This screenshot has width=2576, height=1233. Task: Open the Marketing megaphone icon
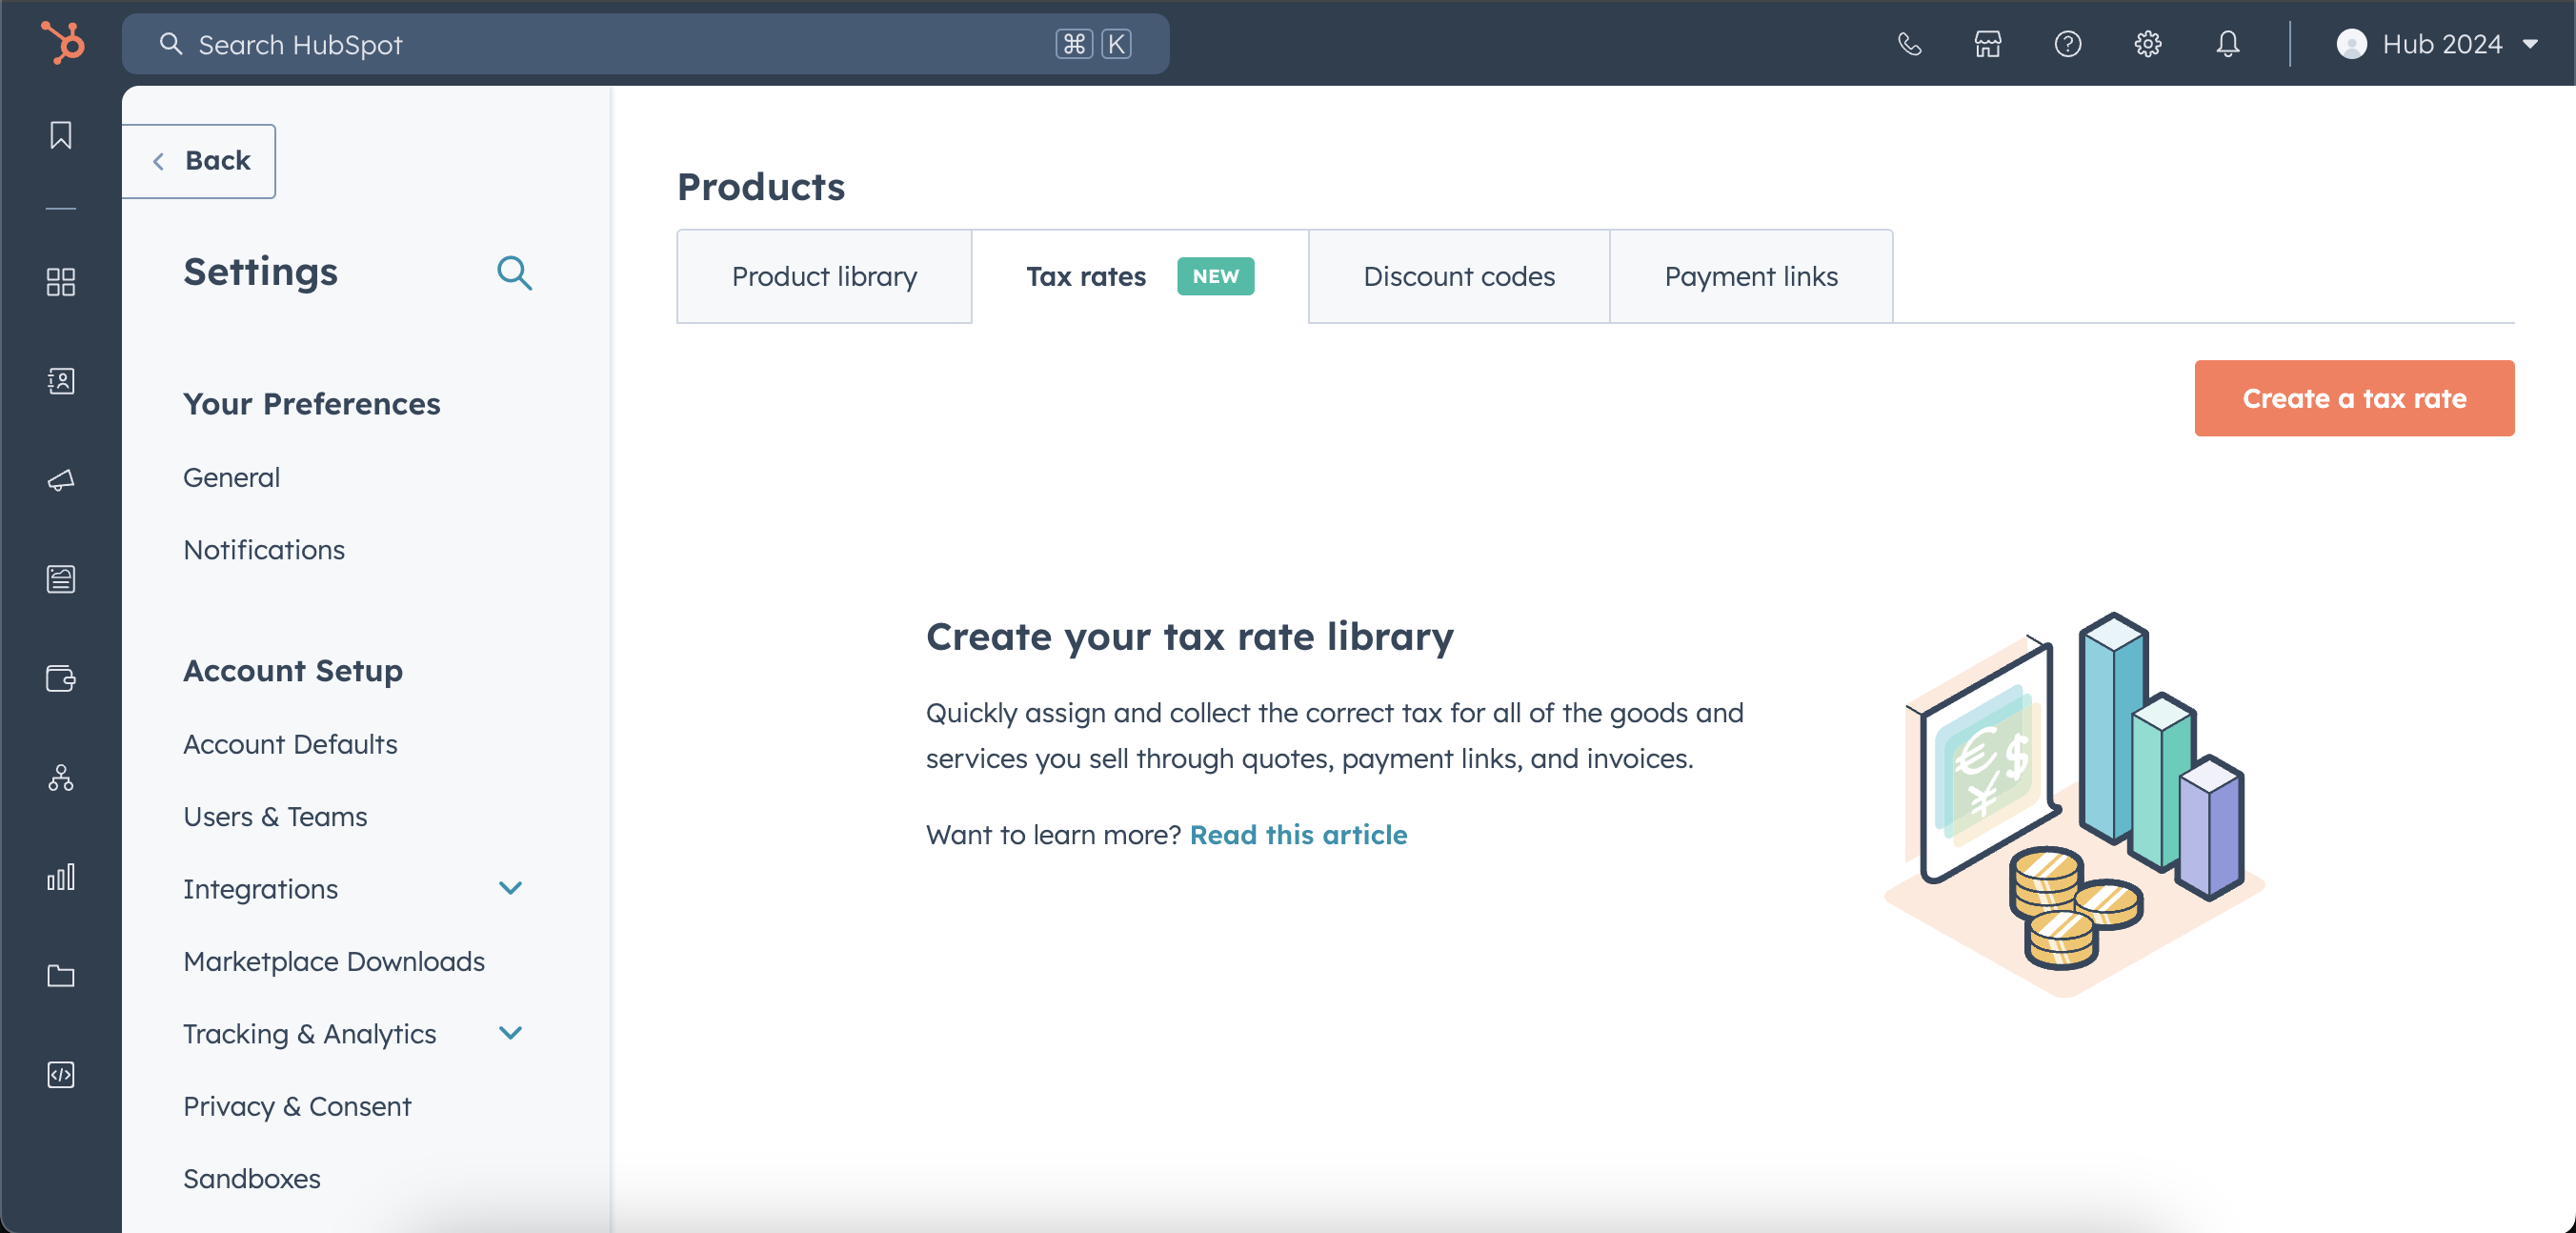[x=61, y=480]
